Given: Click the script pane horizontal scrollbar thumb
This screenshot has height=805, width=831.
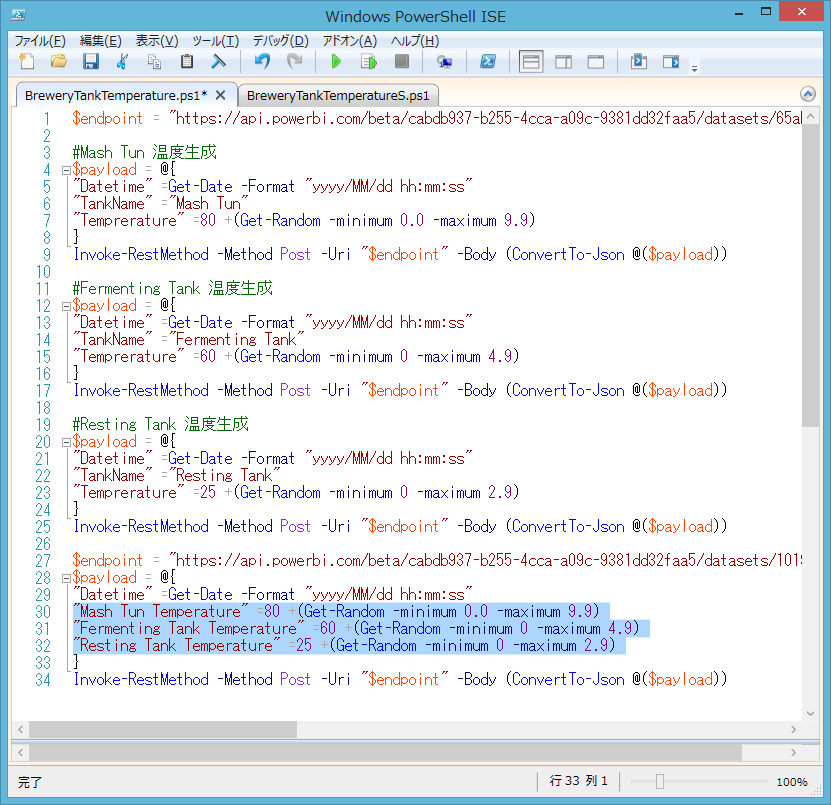Looking at the screenshot, I should coord(163,729).
